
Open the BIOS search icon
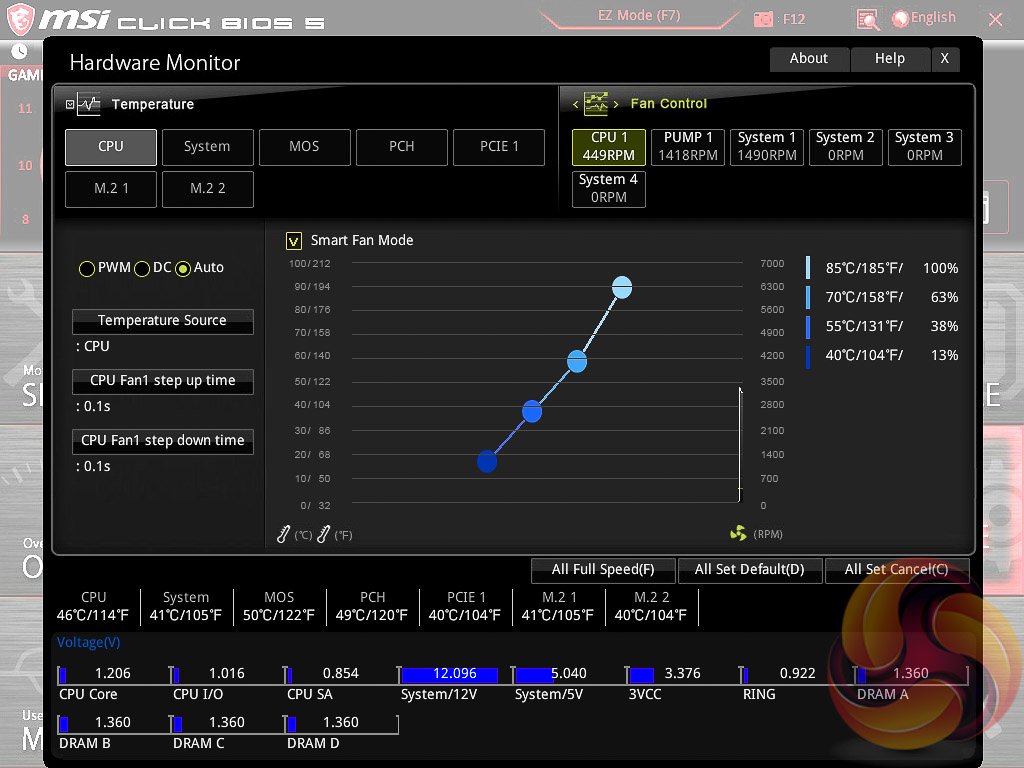click(x=867, y=20)
